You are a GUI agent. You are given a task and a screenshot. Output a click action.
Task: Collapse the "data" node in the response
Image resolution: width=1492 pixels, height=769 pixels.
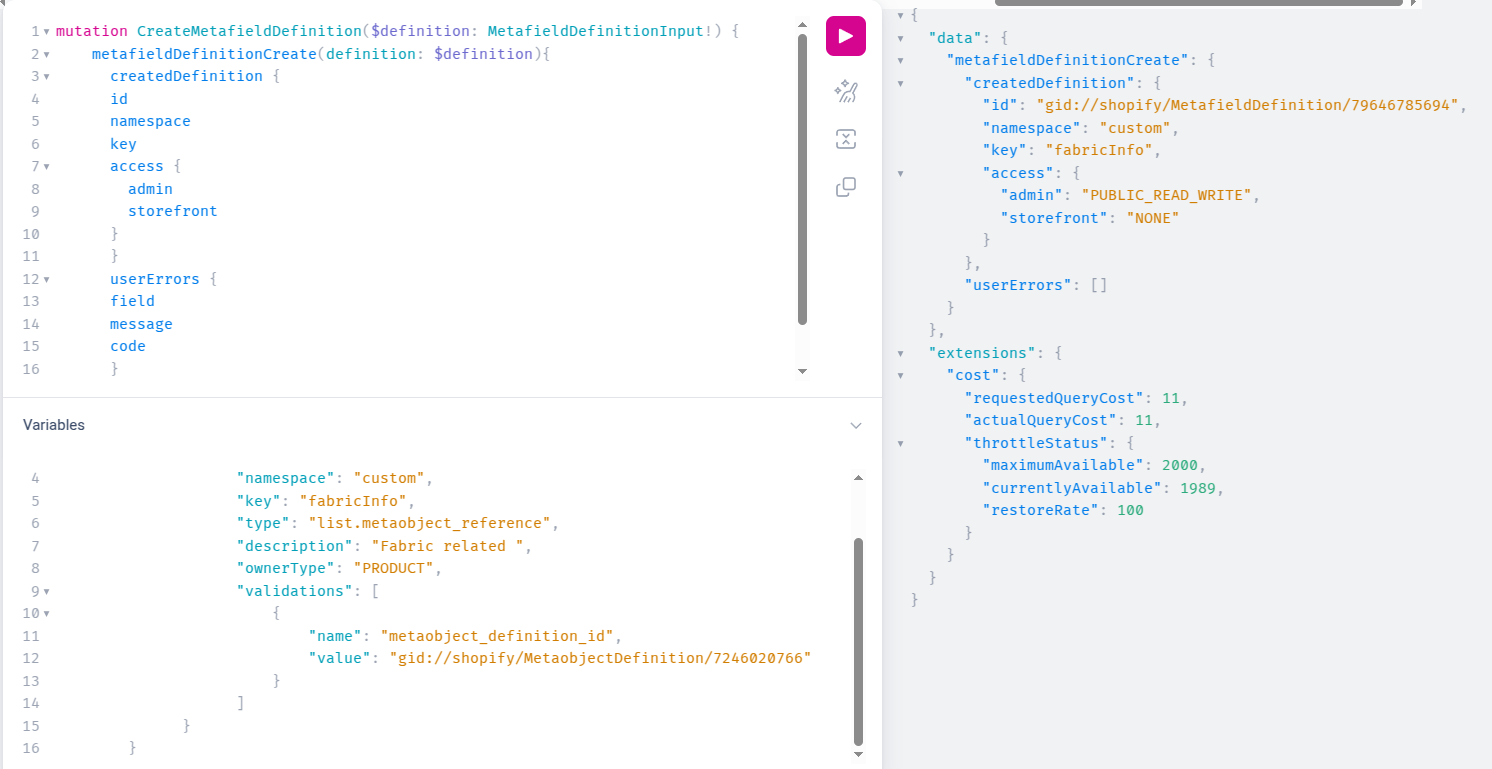click(x=900, y=38)
